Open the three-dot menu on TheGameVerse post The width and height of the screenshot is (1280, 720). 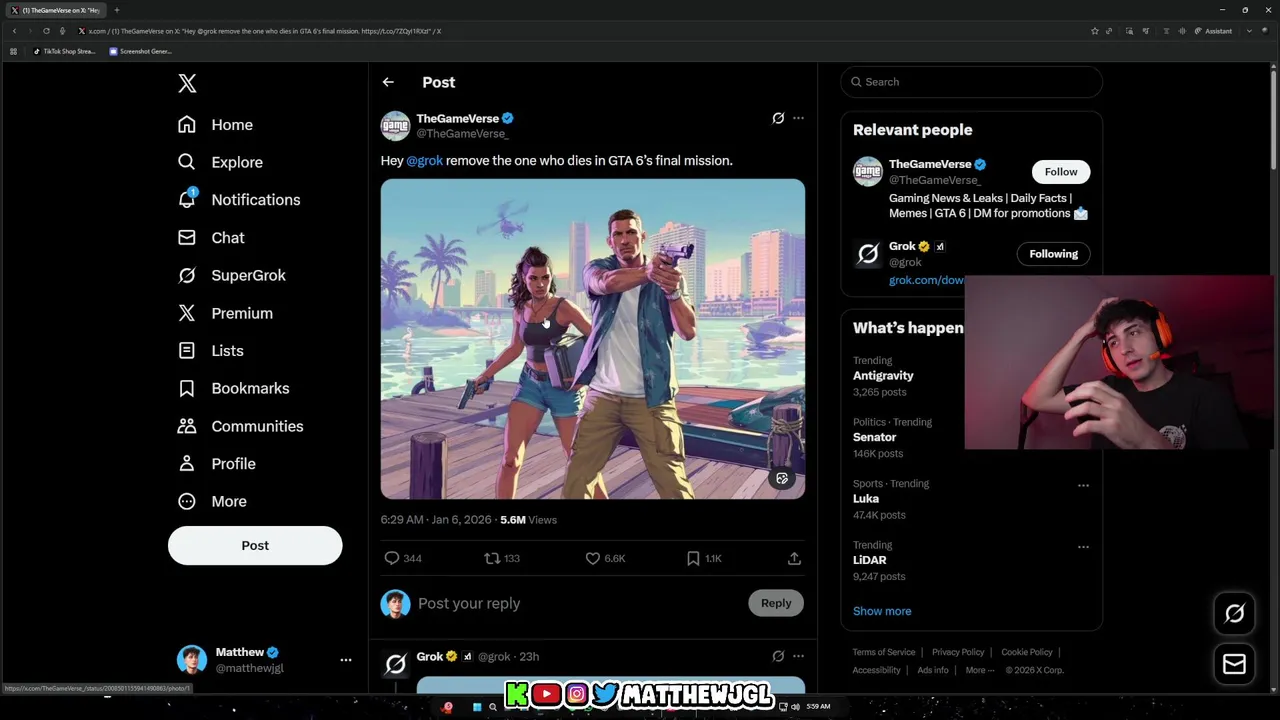click(x=798, y=118)
